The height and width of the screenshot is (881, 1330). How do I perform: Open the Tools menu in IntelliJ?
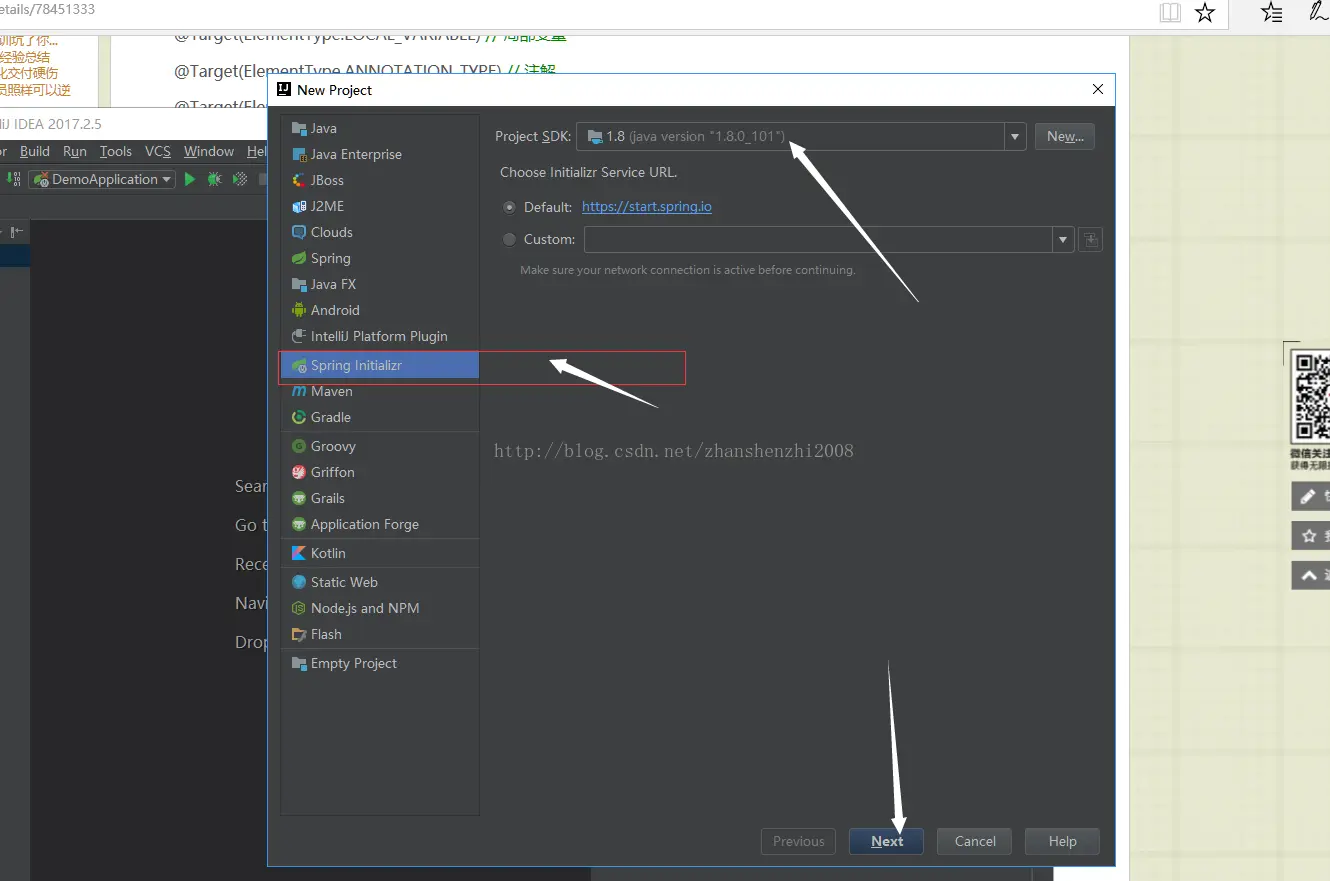[x=116, y=151]
